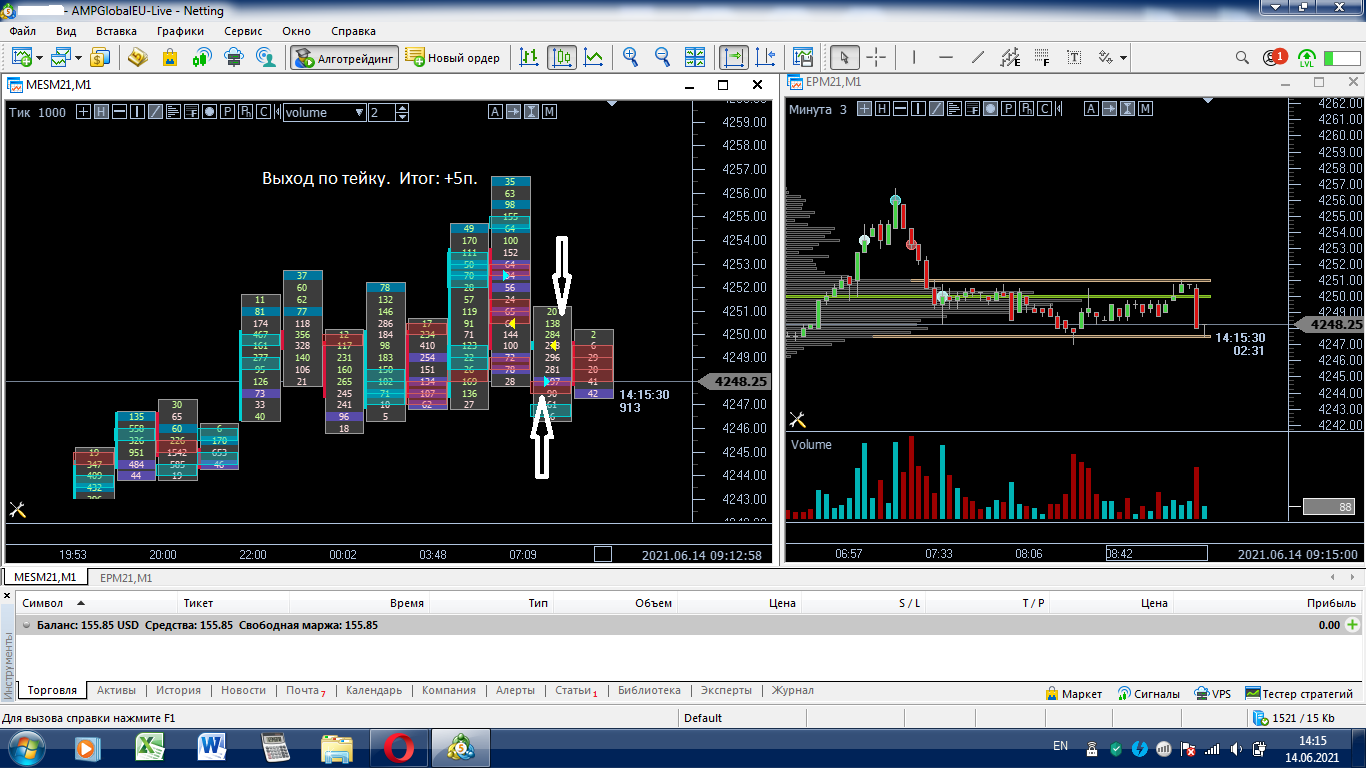Screen dimensions: 1366x768
Task: Select the Fibonacci retracement tool
Action: (1042, 57)
